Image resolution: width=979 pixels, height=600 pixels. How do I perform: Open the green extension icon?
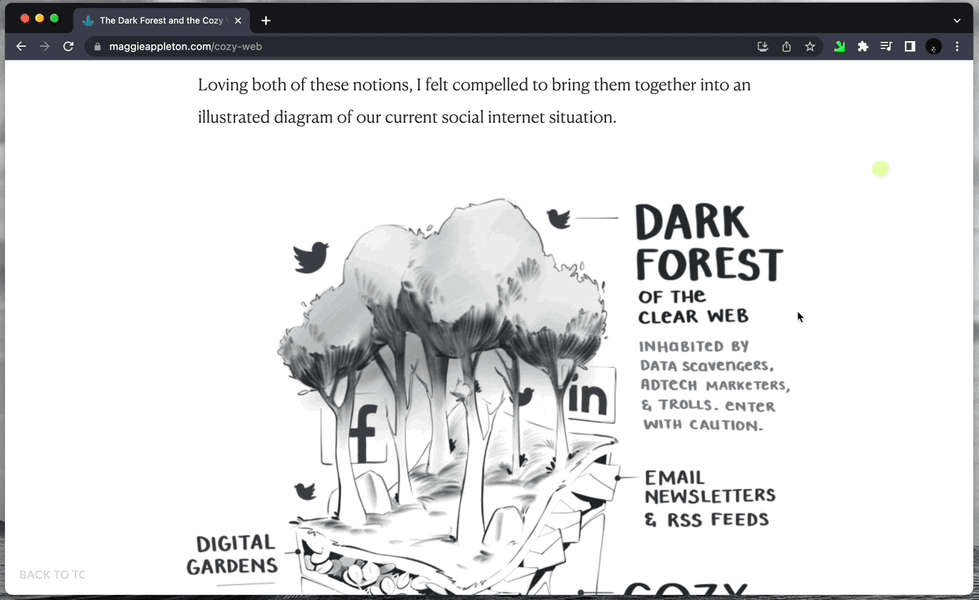tap(840, 46)
